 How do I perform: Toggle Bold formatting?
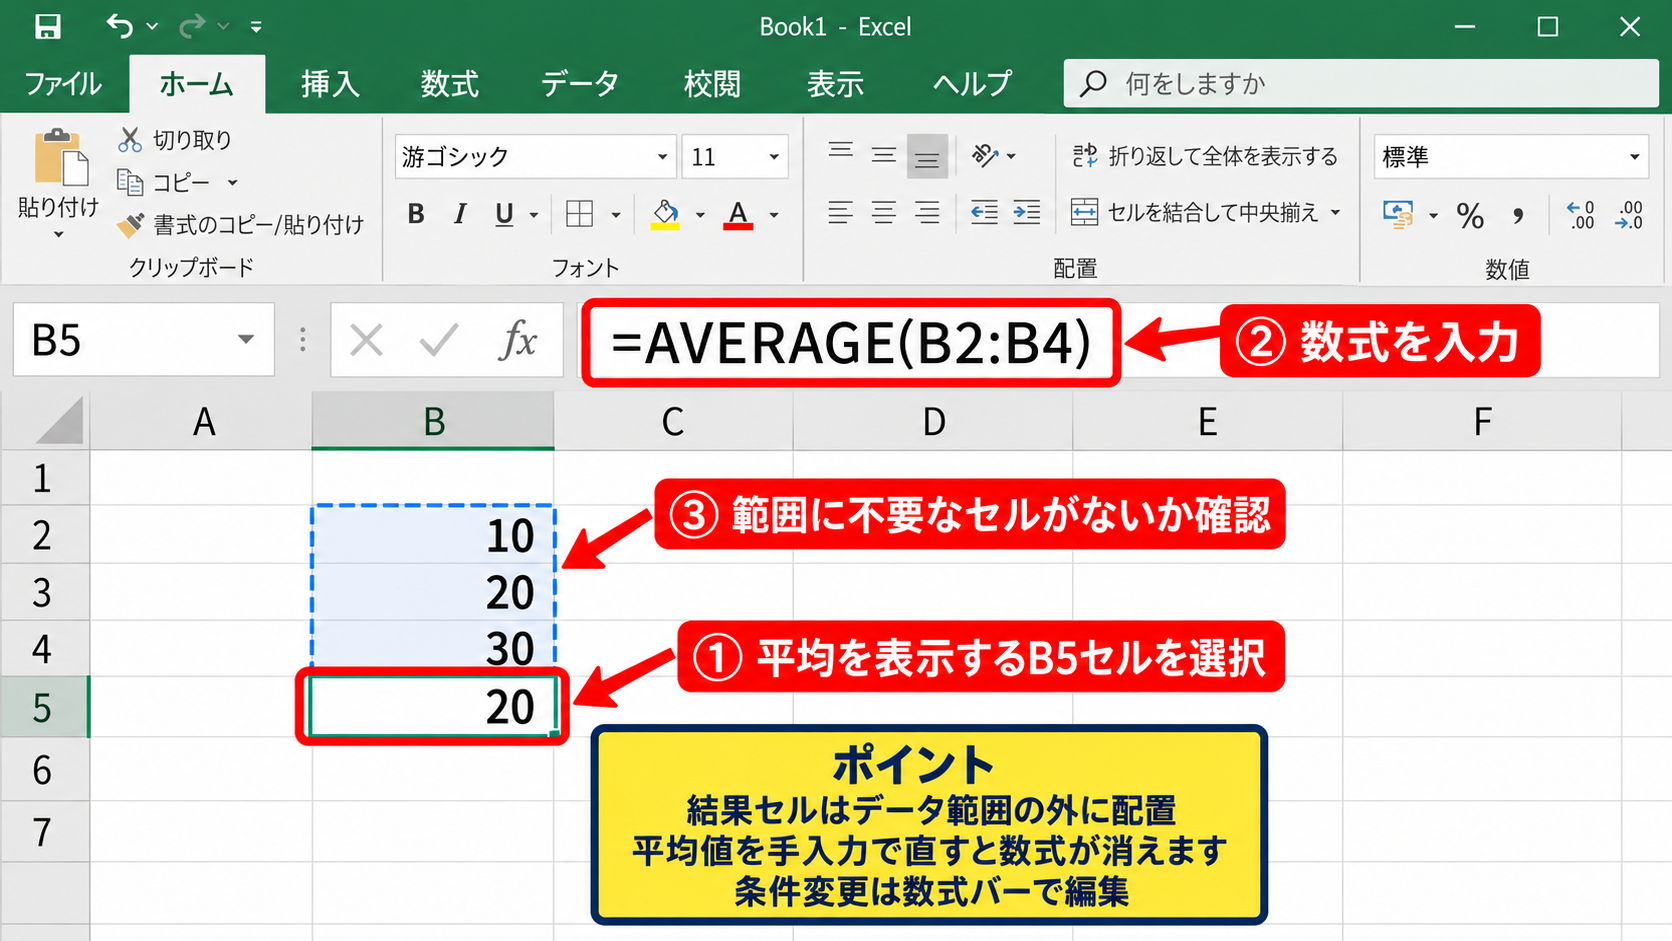click(x=416, y=214)
